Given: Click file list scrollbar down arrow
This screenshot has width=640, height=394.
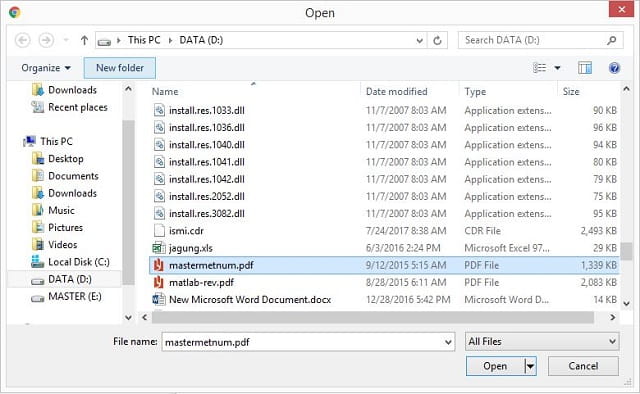Looking at the screenshot, I should (x=627, y=303).
